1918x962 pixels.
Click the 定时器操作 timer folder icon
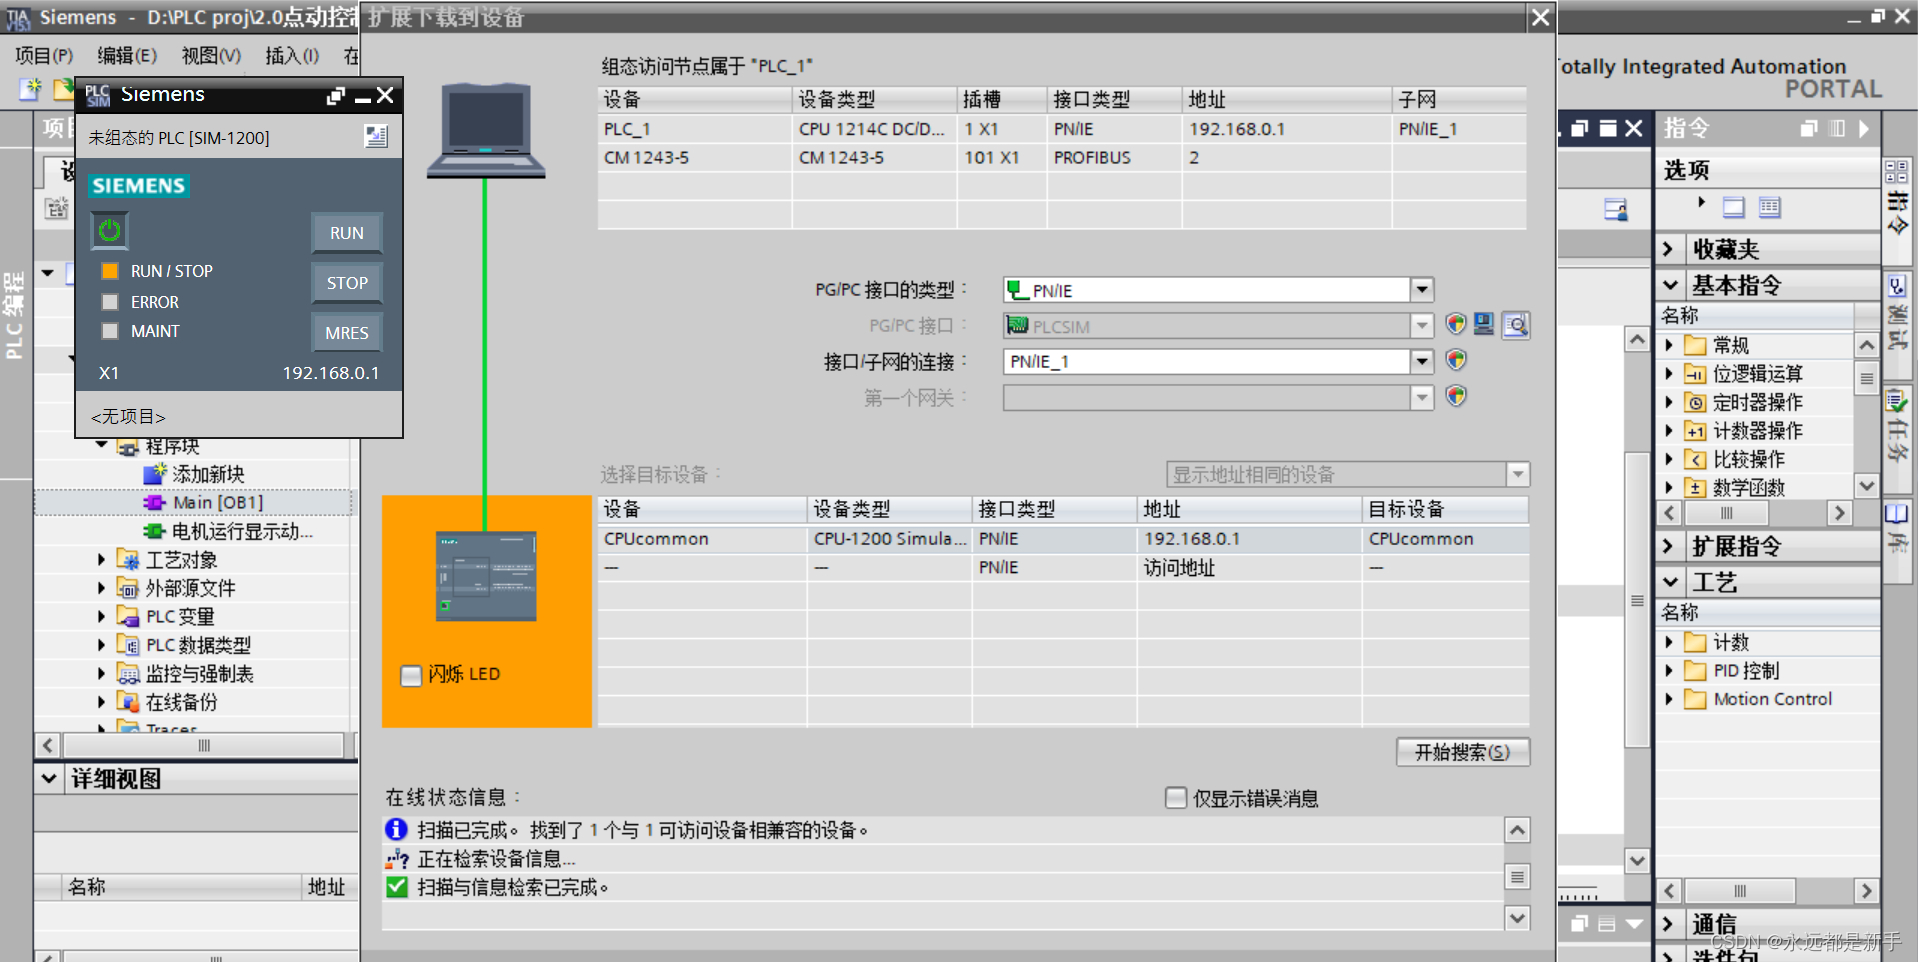[x=1695, y=403]
